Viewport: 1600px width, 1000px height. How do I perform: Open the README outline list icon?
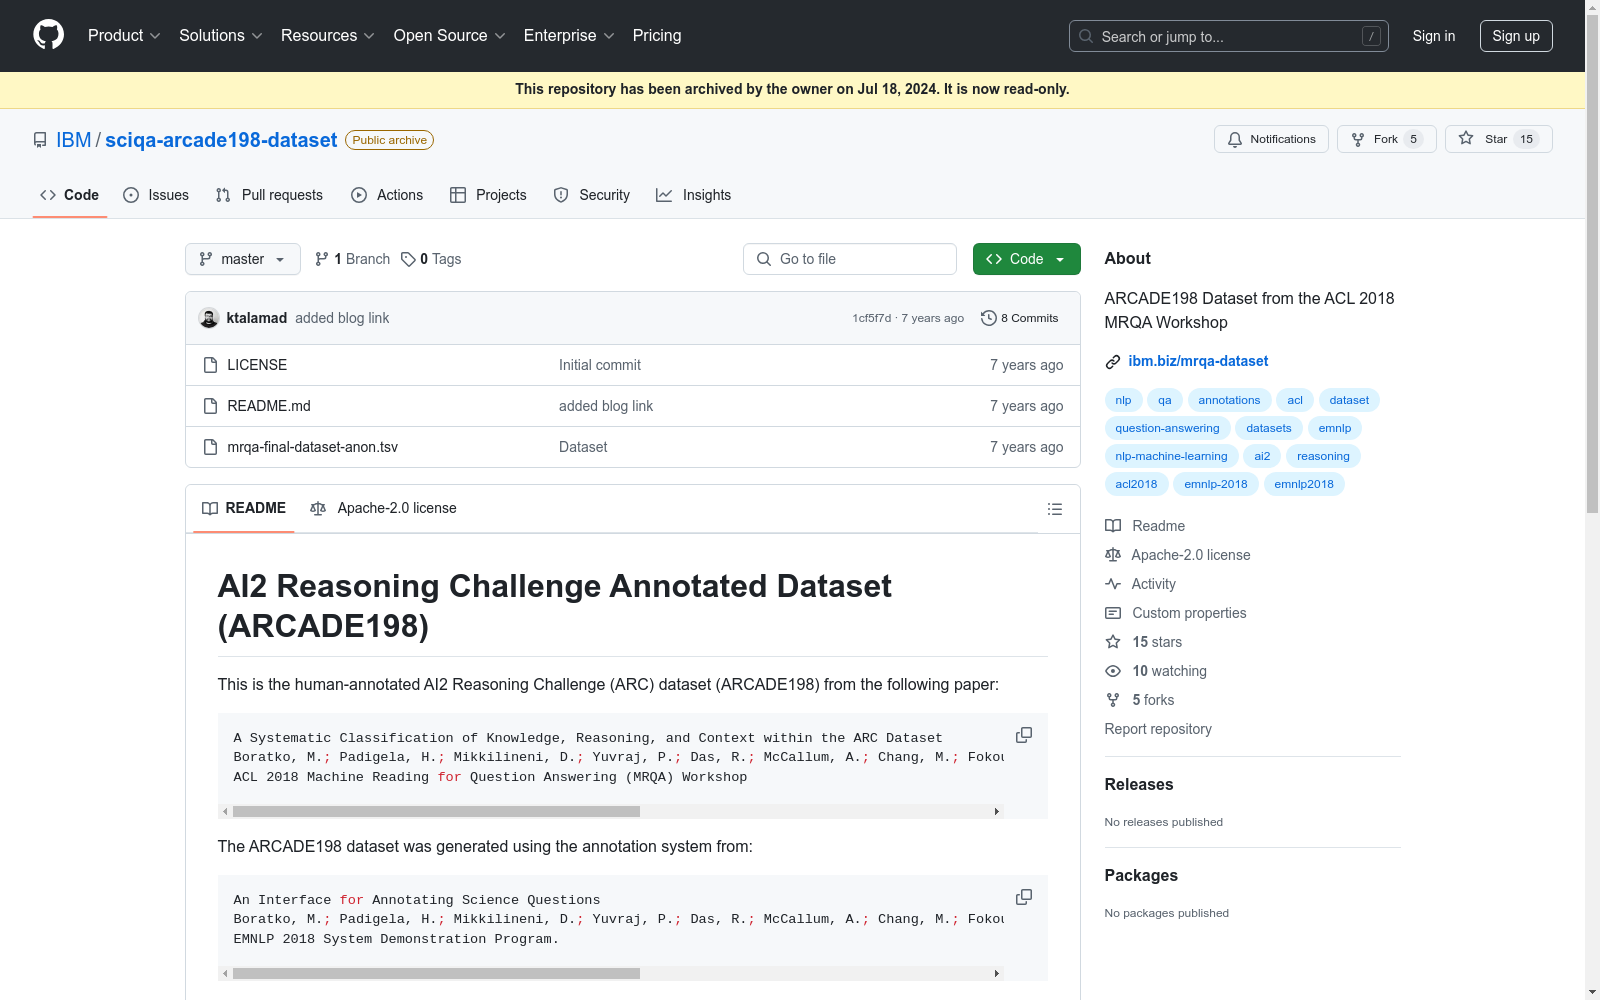click(x=1054, y=509)
